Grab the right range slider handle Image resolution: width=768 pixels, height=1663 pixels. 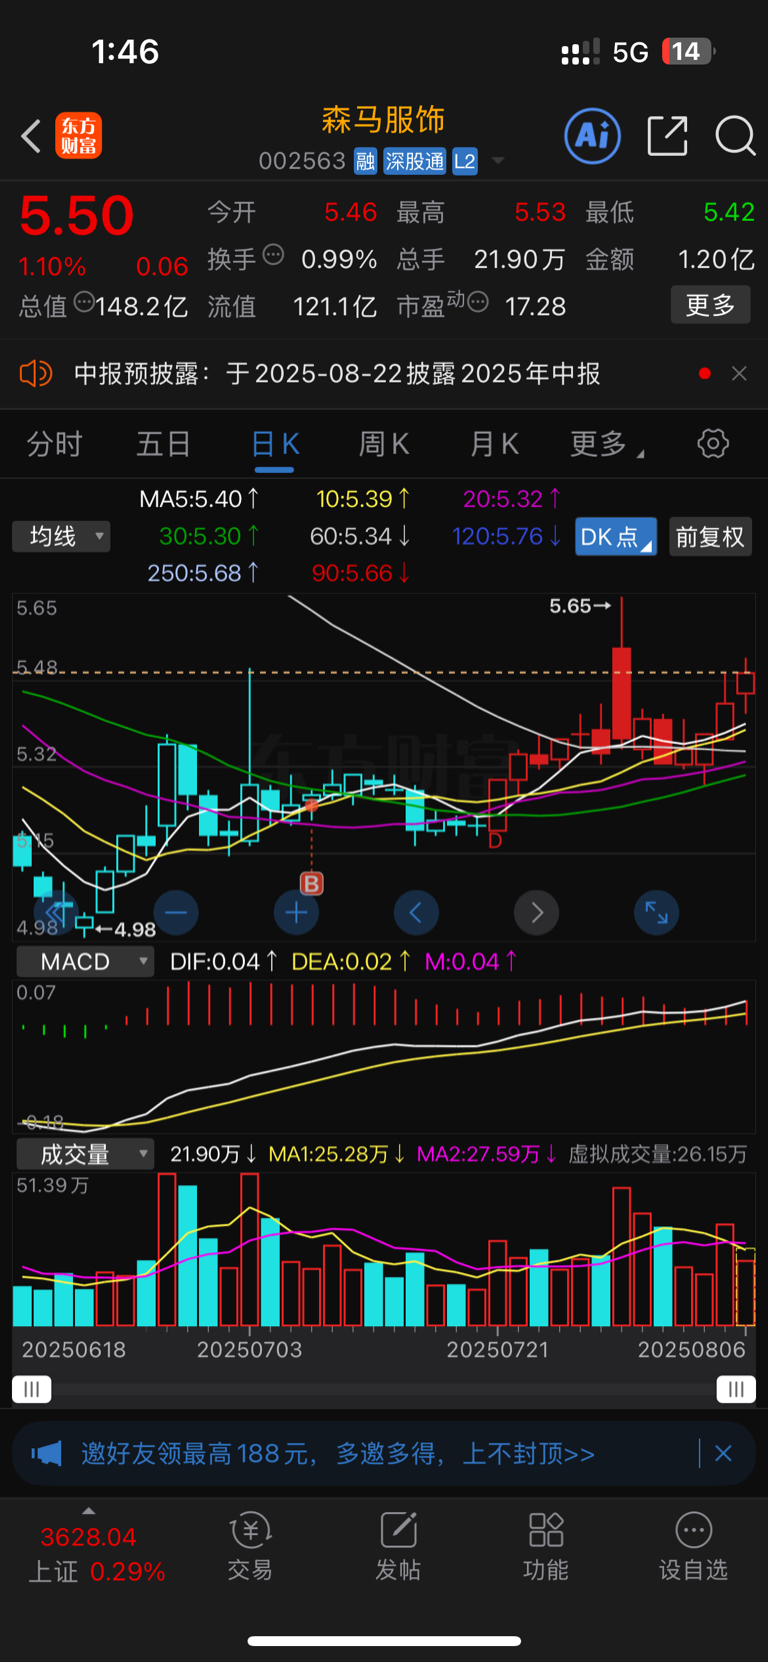pyautogui.click(x=736, y=1389)
